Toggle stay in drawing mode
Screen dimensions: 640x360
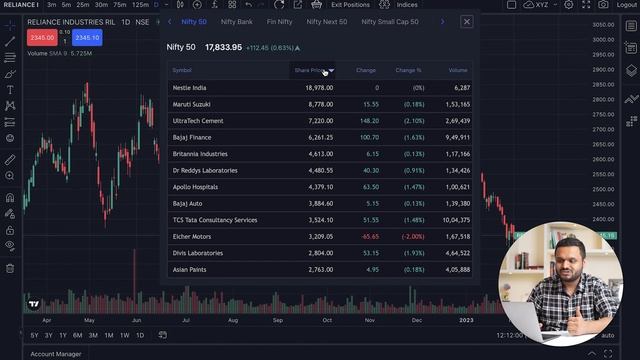point(10,214)
